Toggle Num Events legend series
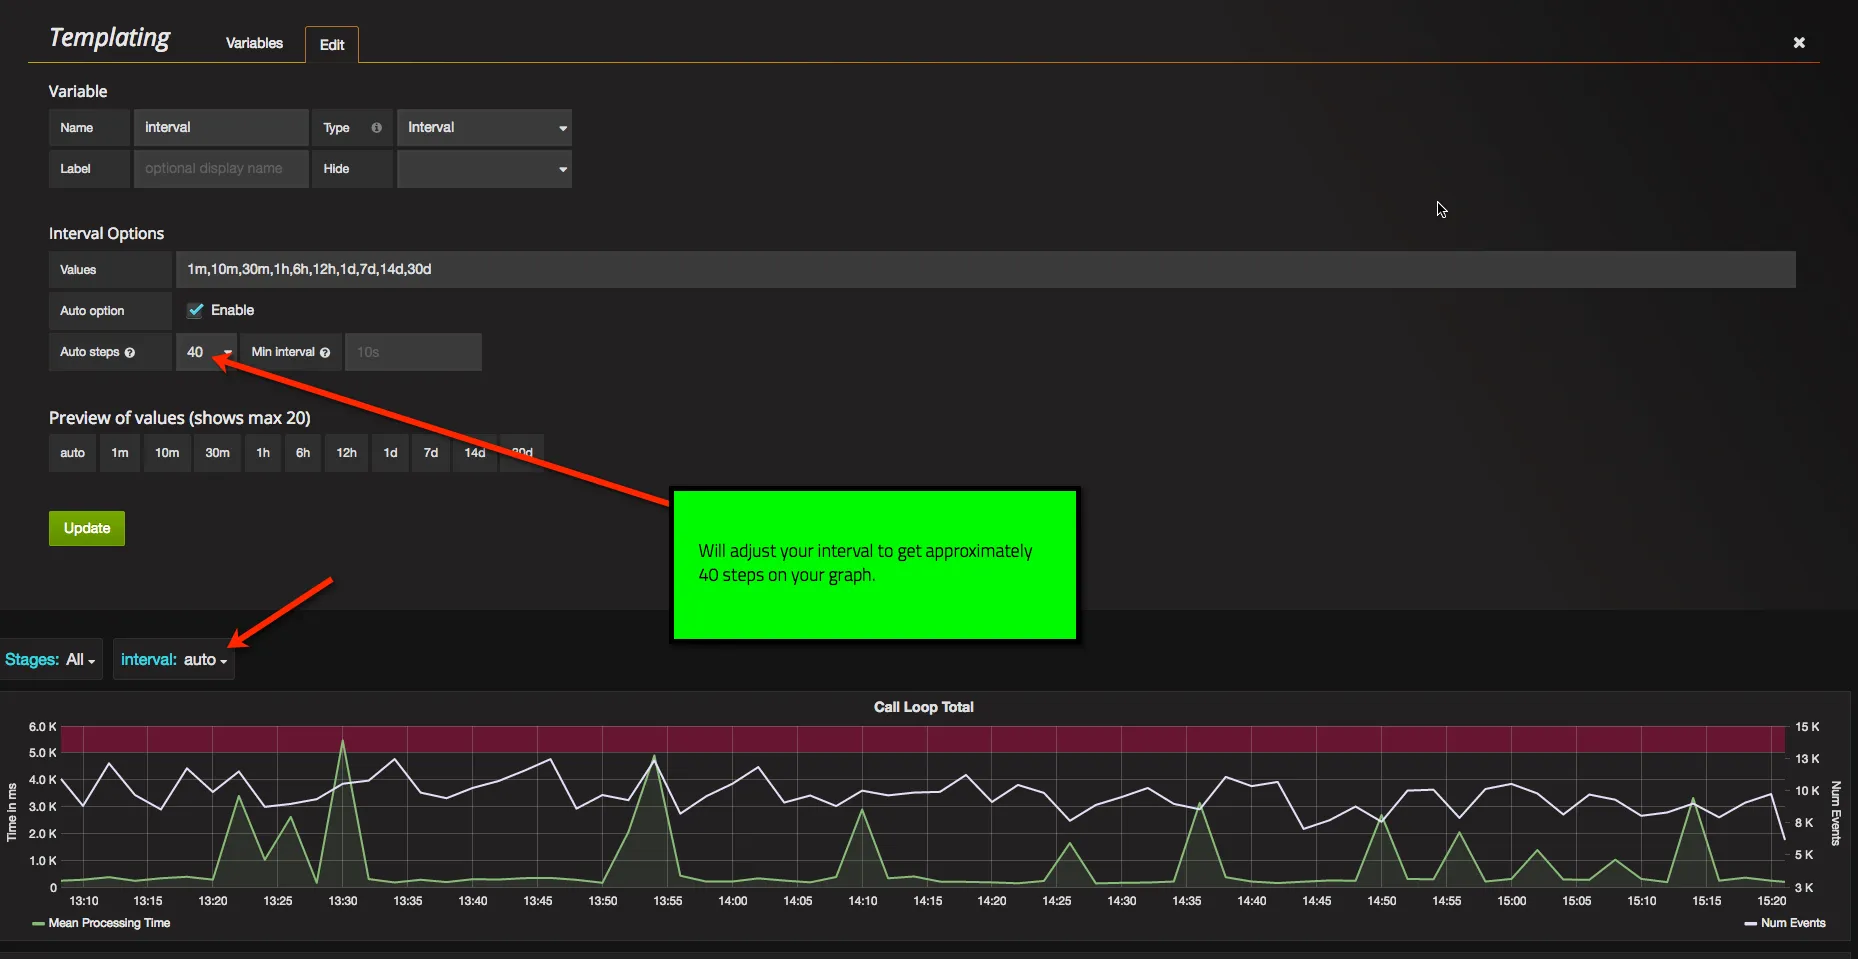This screenshot has width=1858, height=959. point(1785,923)
